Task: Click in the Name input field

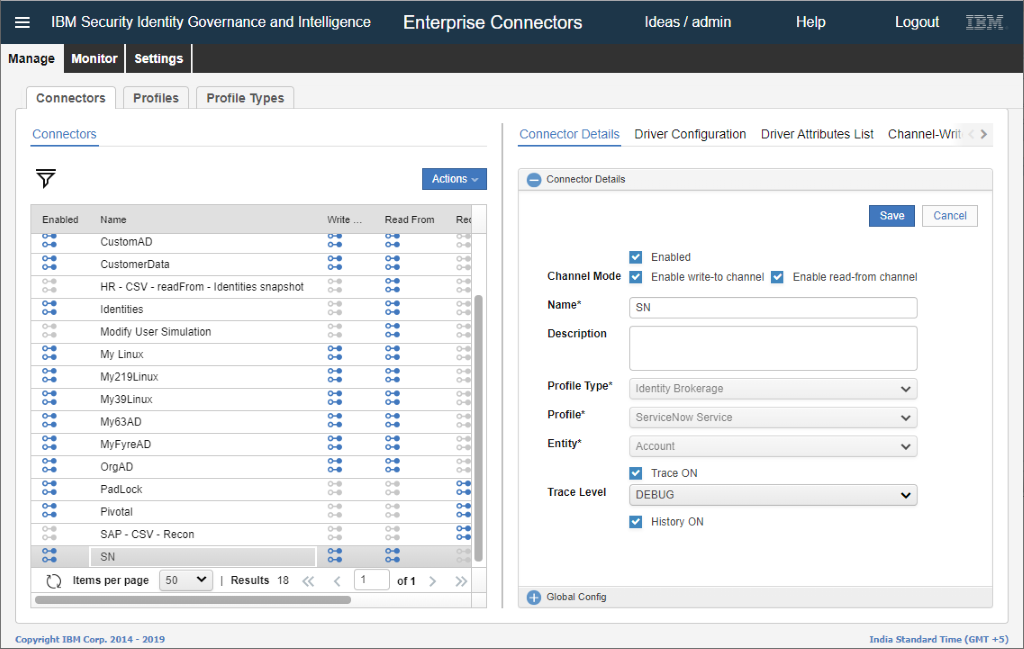Action: [773, 308]
